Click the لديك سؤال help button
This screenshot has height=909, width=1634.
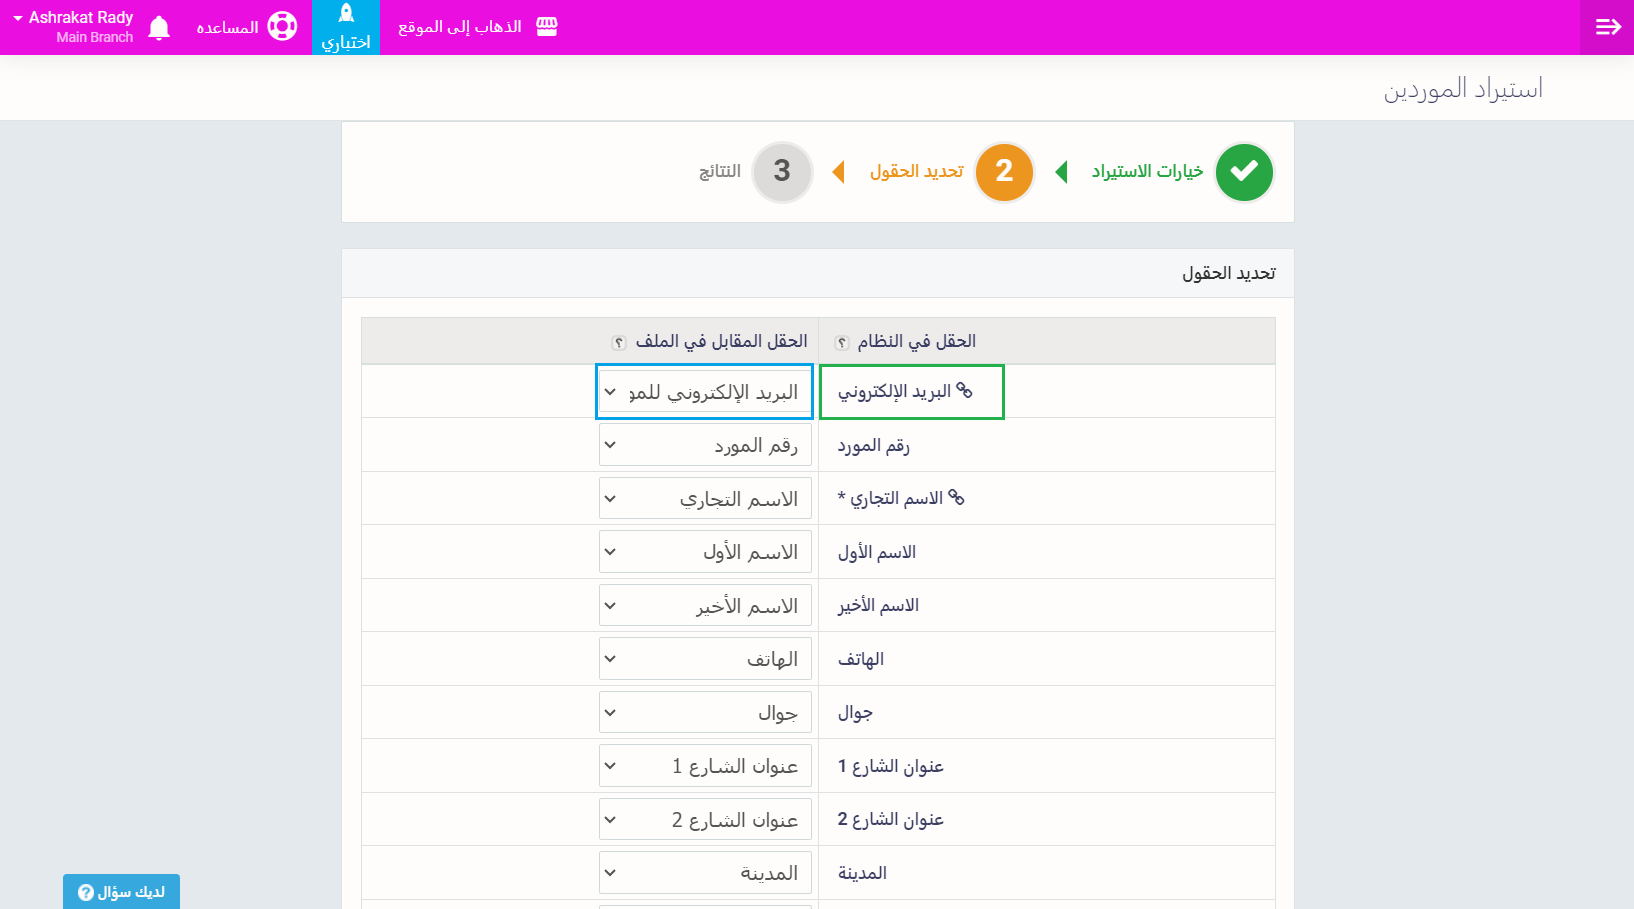[121, 892]
